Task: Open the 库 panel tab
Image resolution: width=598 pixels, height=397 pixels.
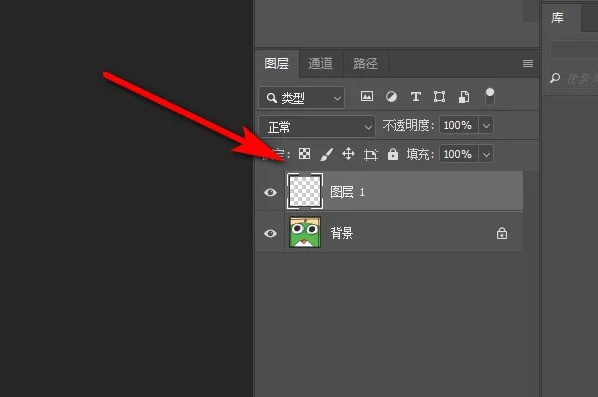Action: [x=558, y=18]
